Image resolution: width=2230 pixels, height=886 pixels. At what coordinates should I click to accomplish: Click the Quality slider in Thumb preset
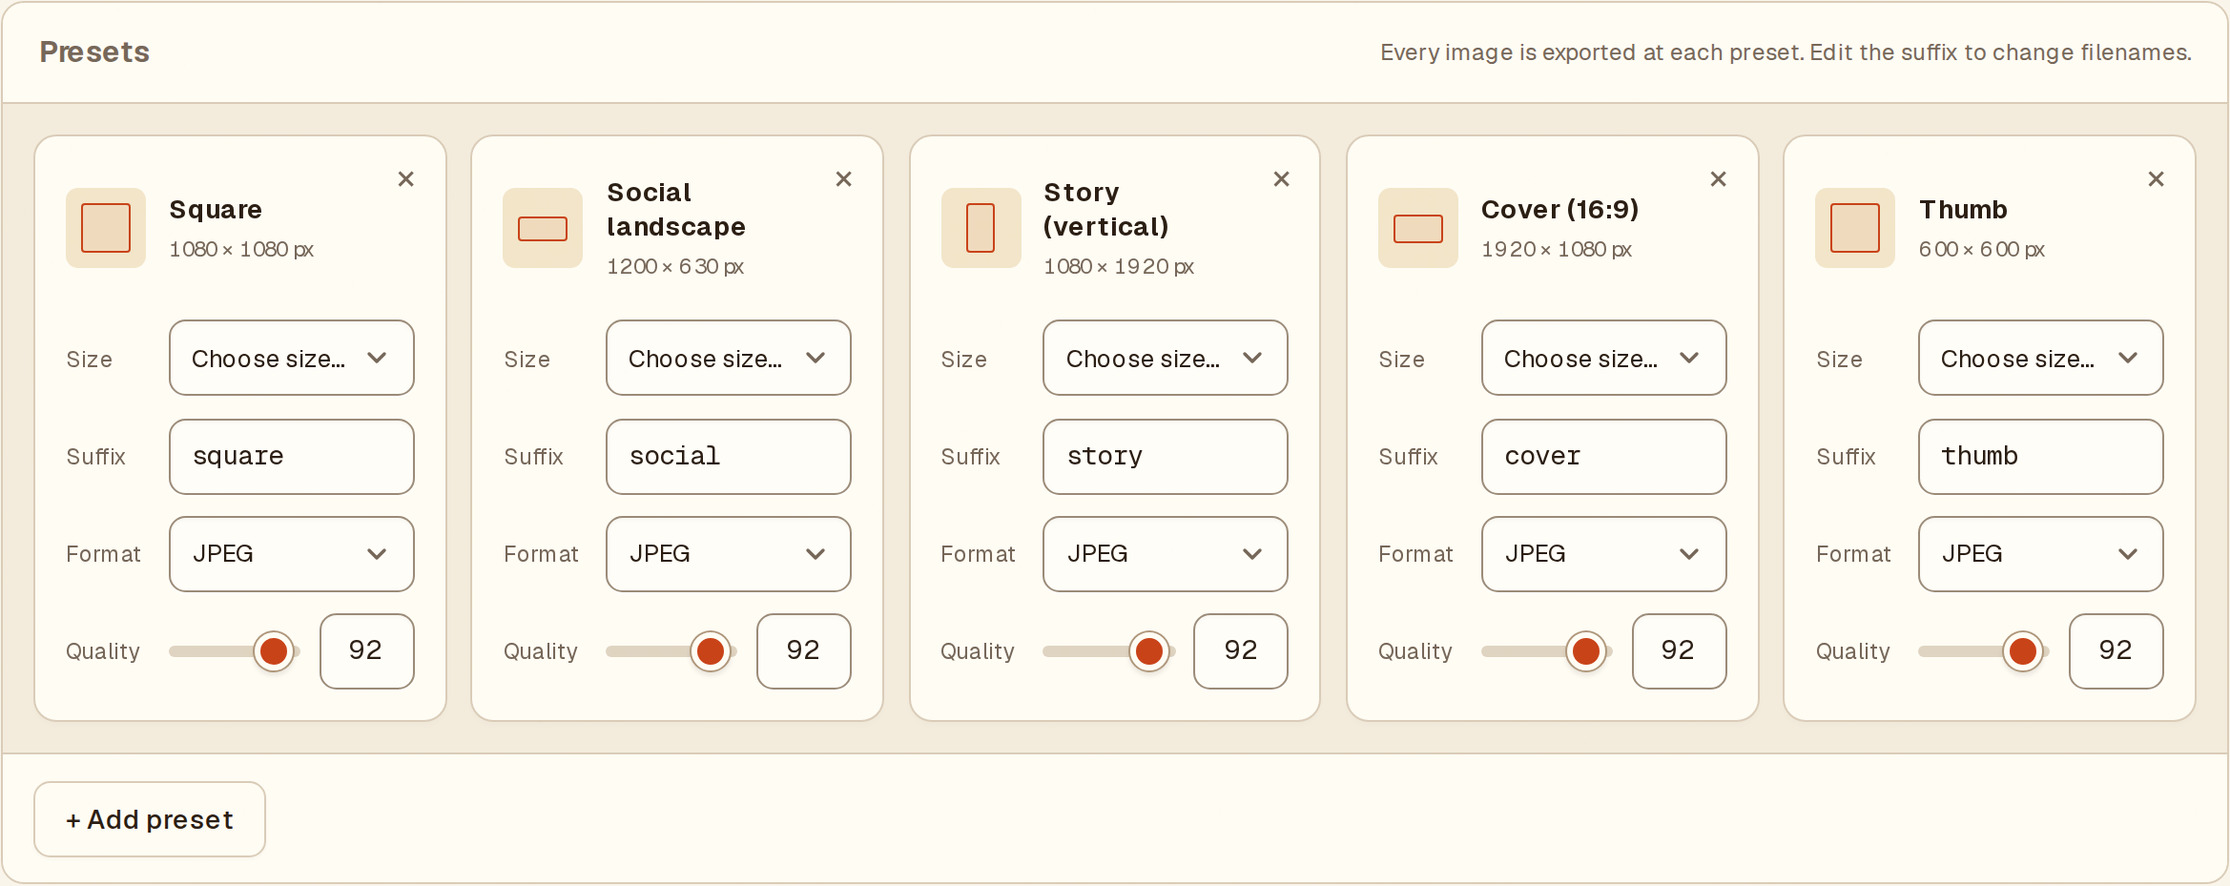pyautogui.click(x=1983, y=651)
